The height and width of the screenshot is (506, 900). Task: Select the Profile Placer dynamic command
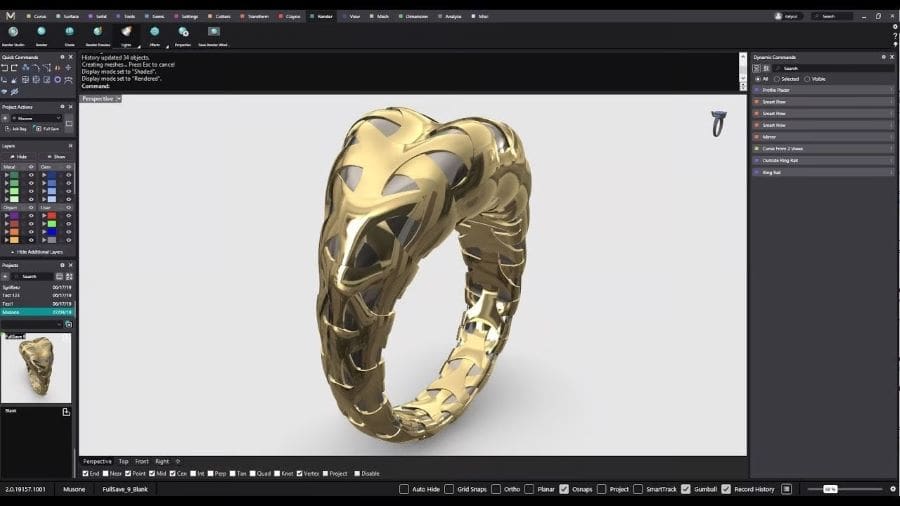[823, 90]
